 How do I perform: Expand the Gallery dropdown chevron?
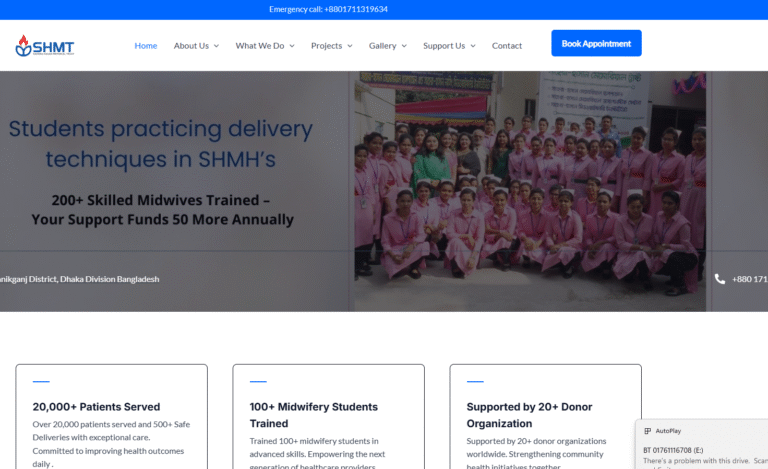pyautogui.click(x=404, y=46)
